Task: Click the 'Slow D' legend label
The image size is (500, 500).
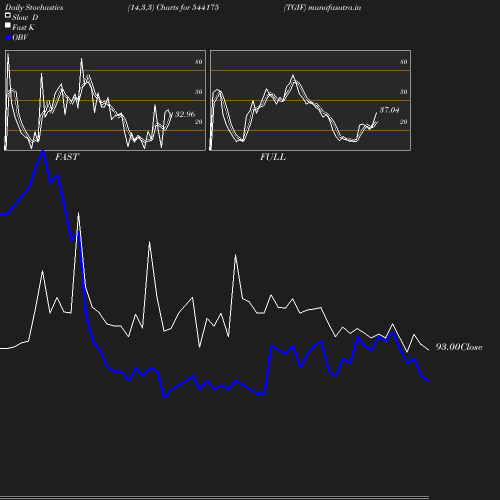Action: click(x=25, y=17)
